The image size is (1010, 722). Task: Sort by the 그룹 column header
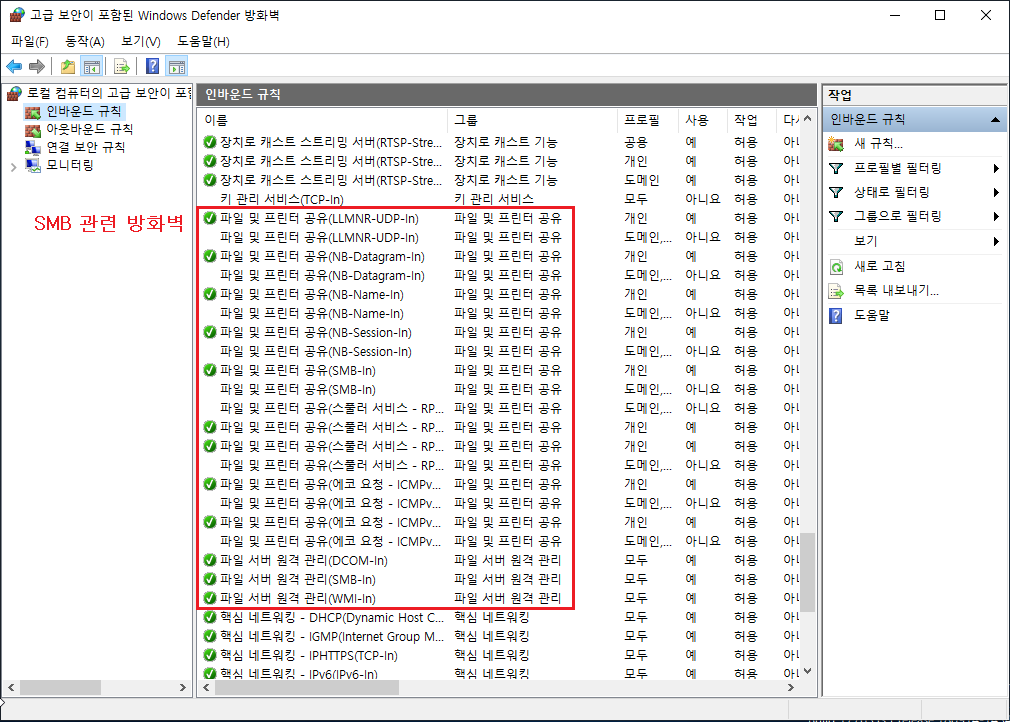pyautogui.click(x=533, y=120)
